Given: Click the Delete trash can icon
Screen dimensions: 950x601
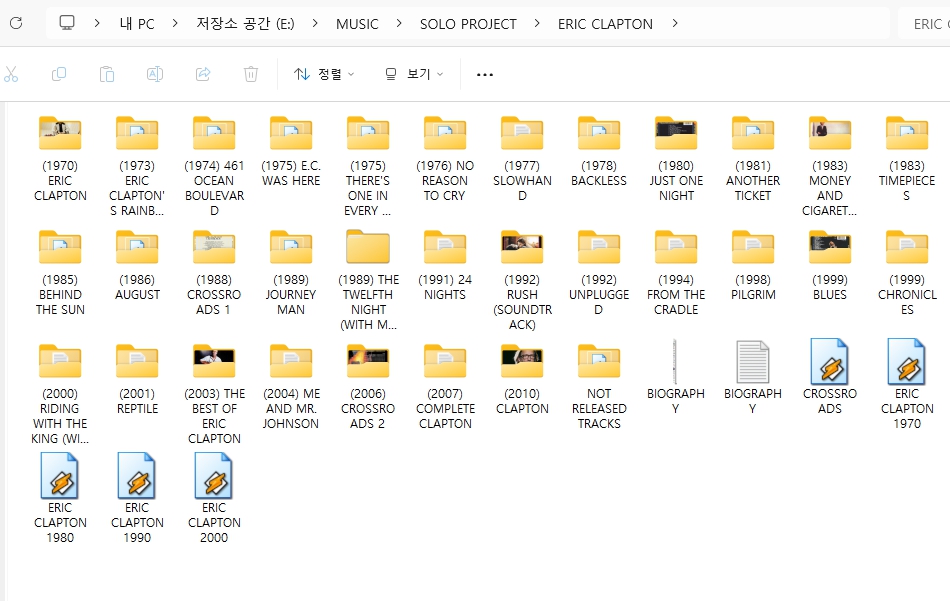Looking at the screenshot, I should pyautogui.click(x=251, y=74).
